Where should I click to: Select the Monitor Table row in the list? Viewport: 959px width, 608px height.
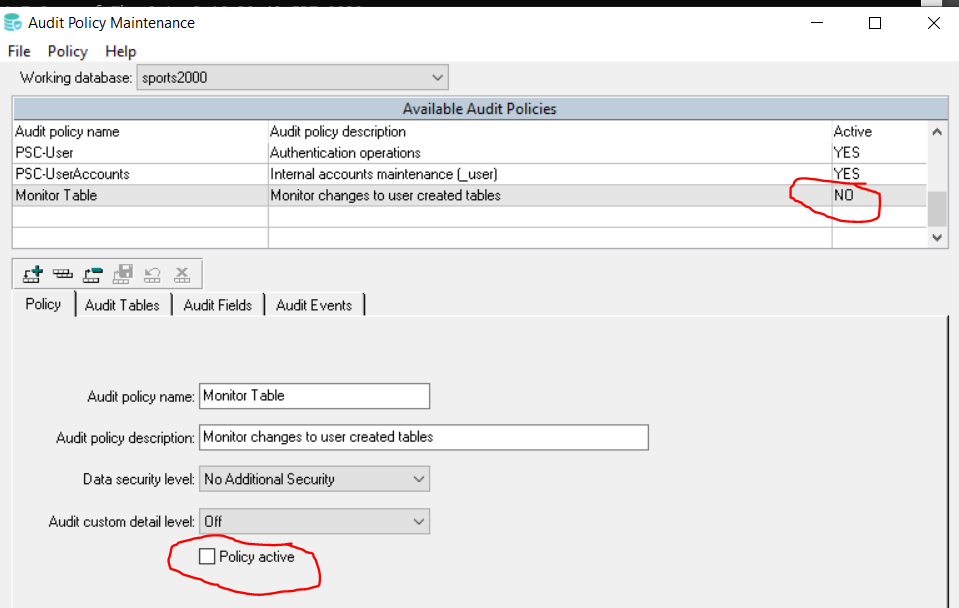point(470,195)
